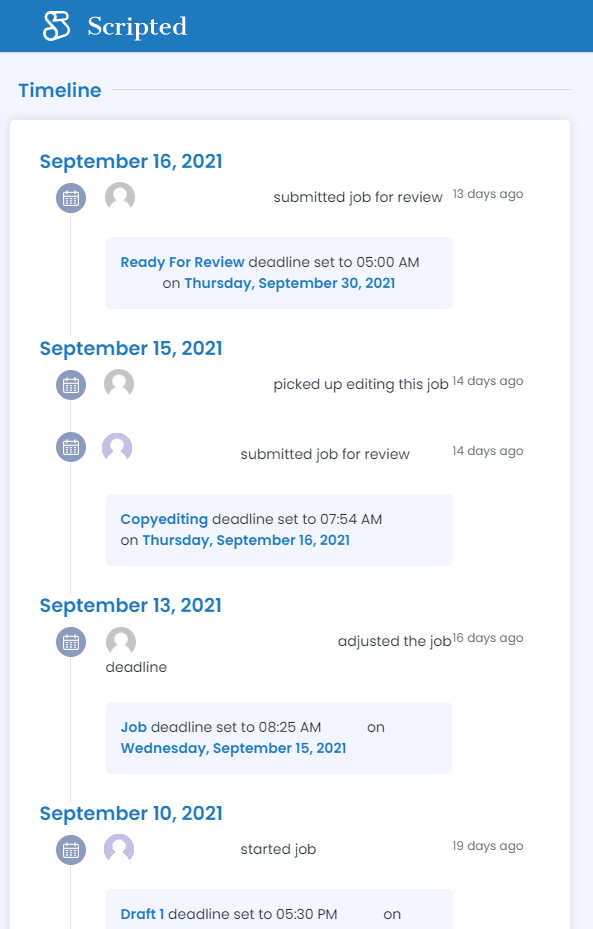
Task: Open the Scripted wordmark link
Action: (x=137, y=27)
